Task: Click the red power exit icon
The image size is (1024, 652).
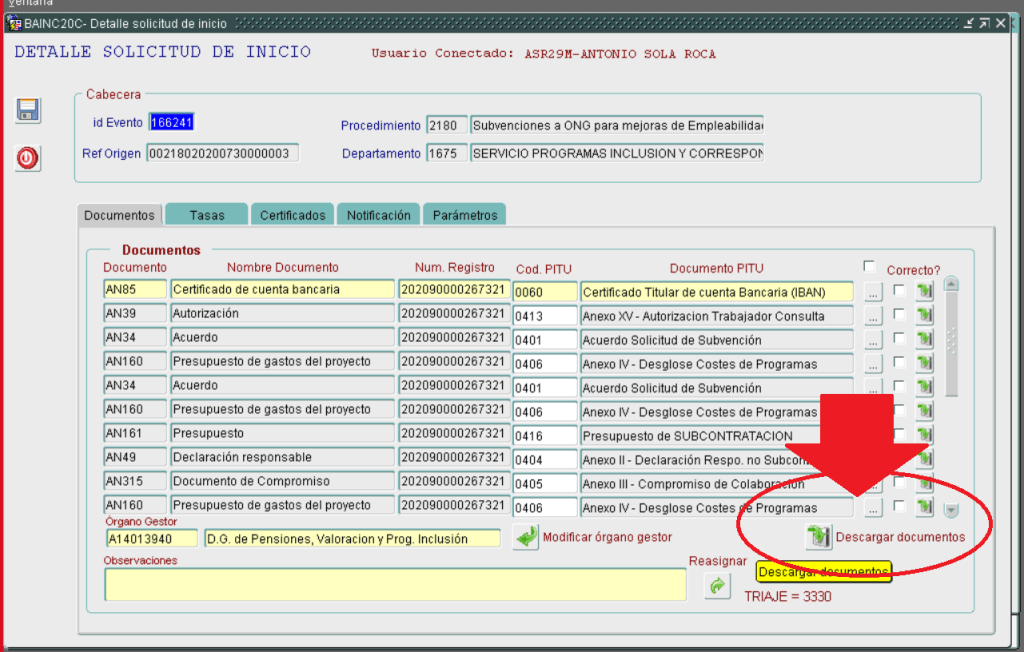Action: pos(28,158)
